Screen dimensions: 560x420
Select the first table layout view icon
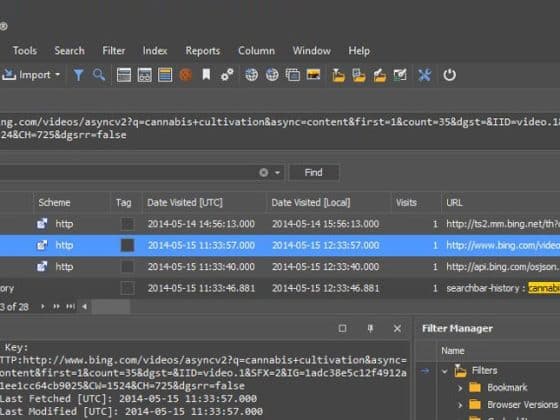point(124,75)
